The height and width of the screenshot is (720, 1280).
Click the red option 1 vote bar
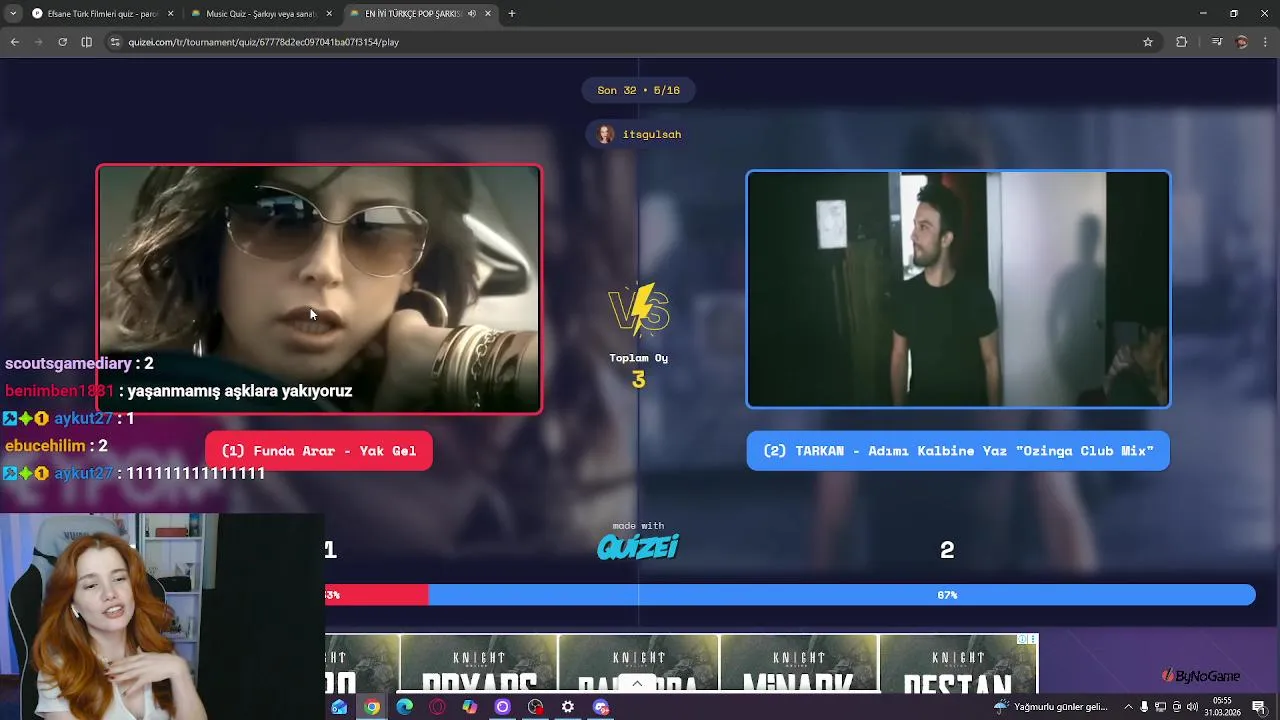376,595
